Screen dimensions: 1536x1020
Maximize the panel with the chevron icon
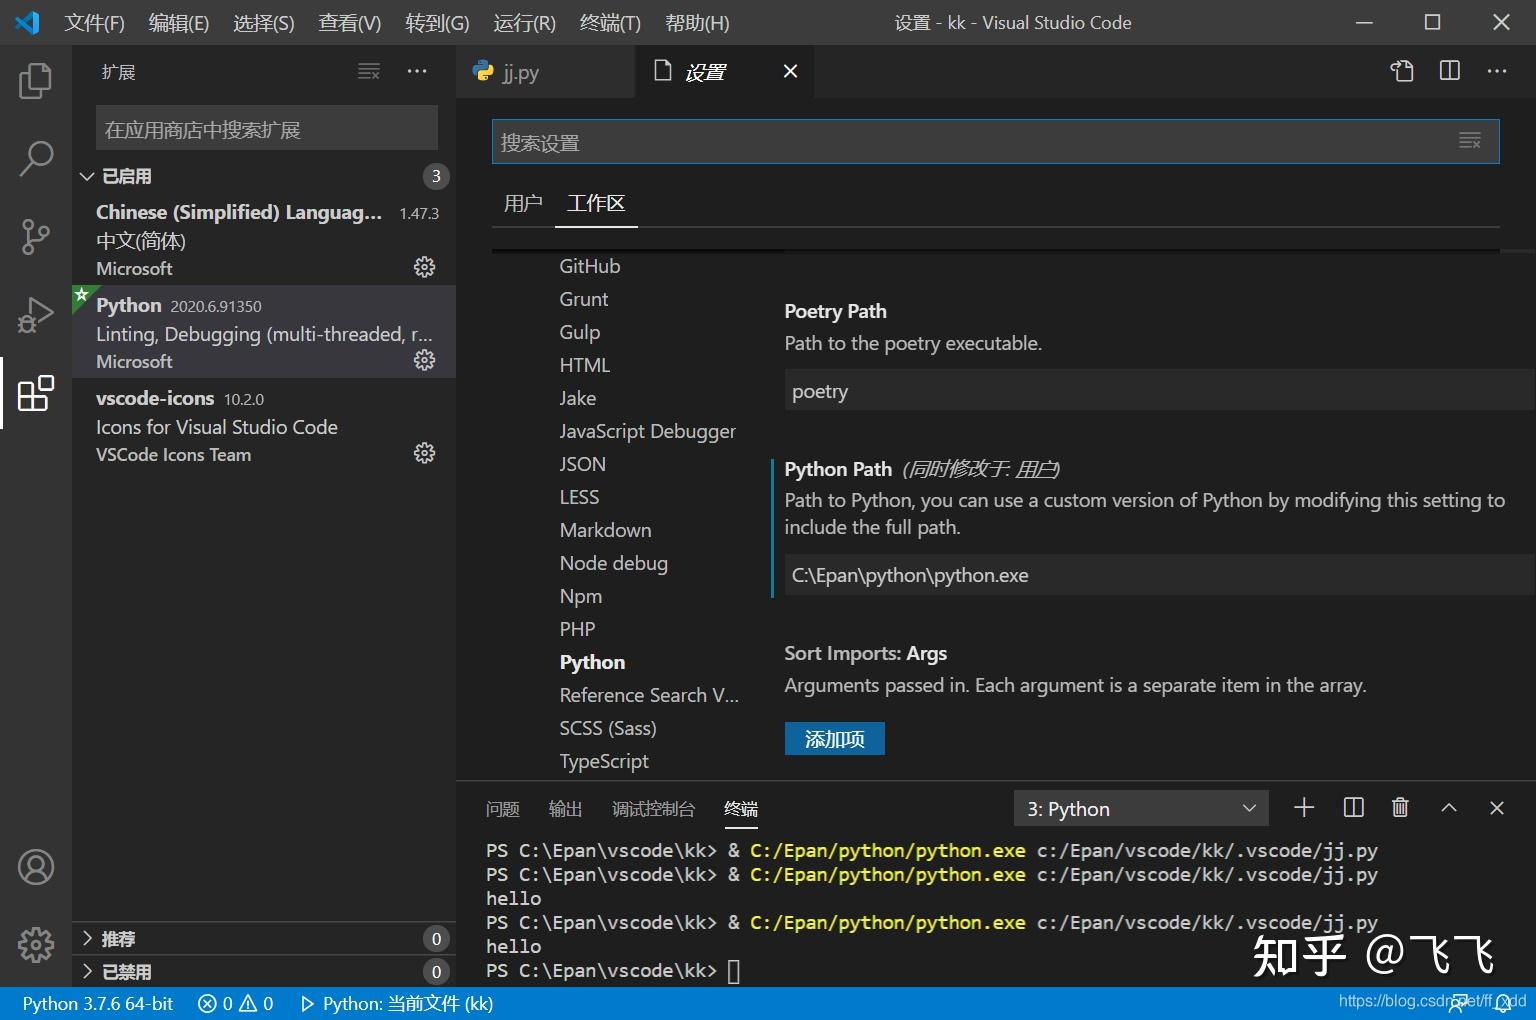(1448, 807)
